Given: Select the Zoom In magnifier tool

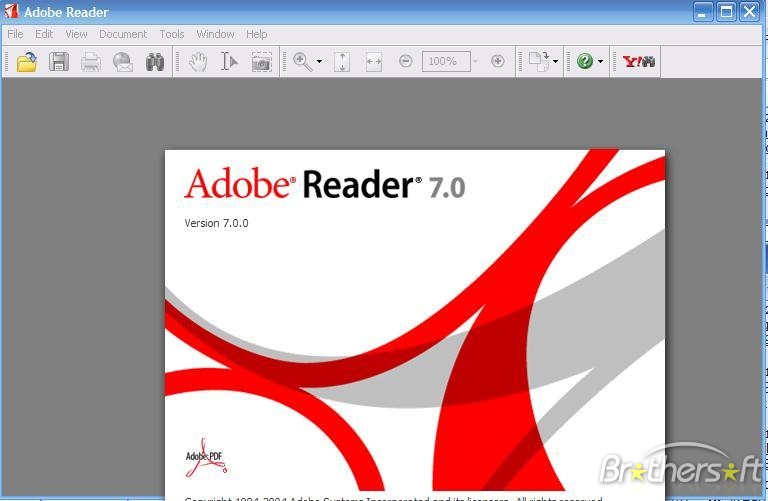Looking at the screenshot, I should pos(303,62).
